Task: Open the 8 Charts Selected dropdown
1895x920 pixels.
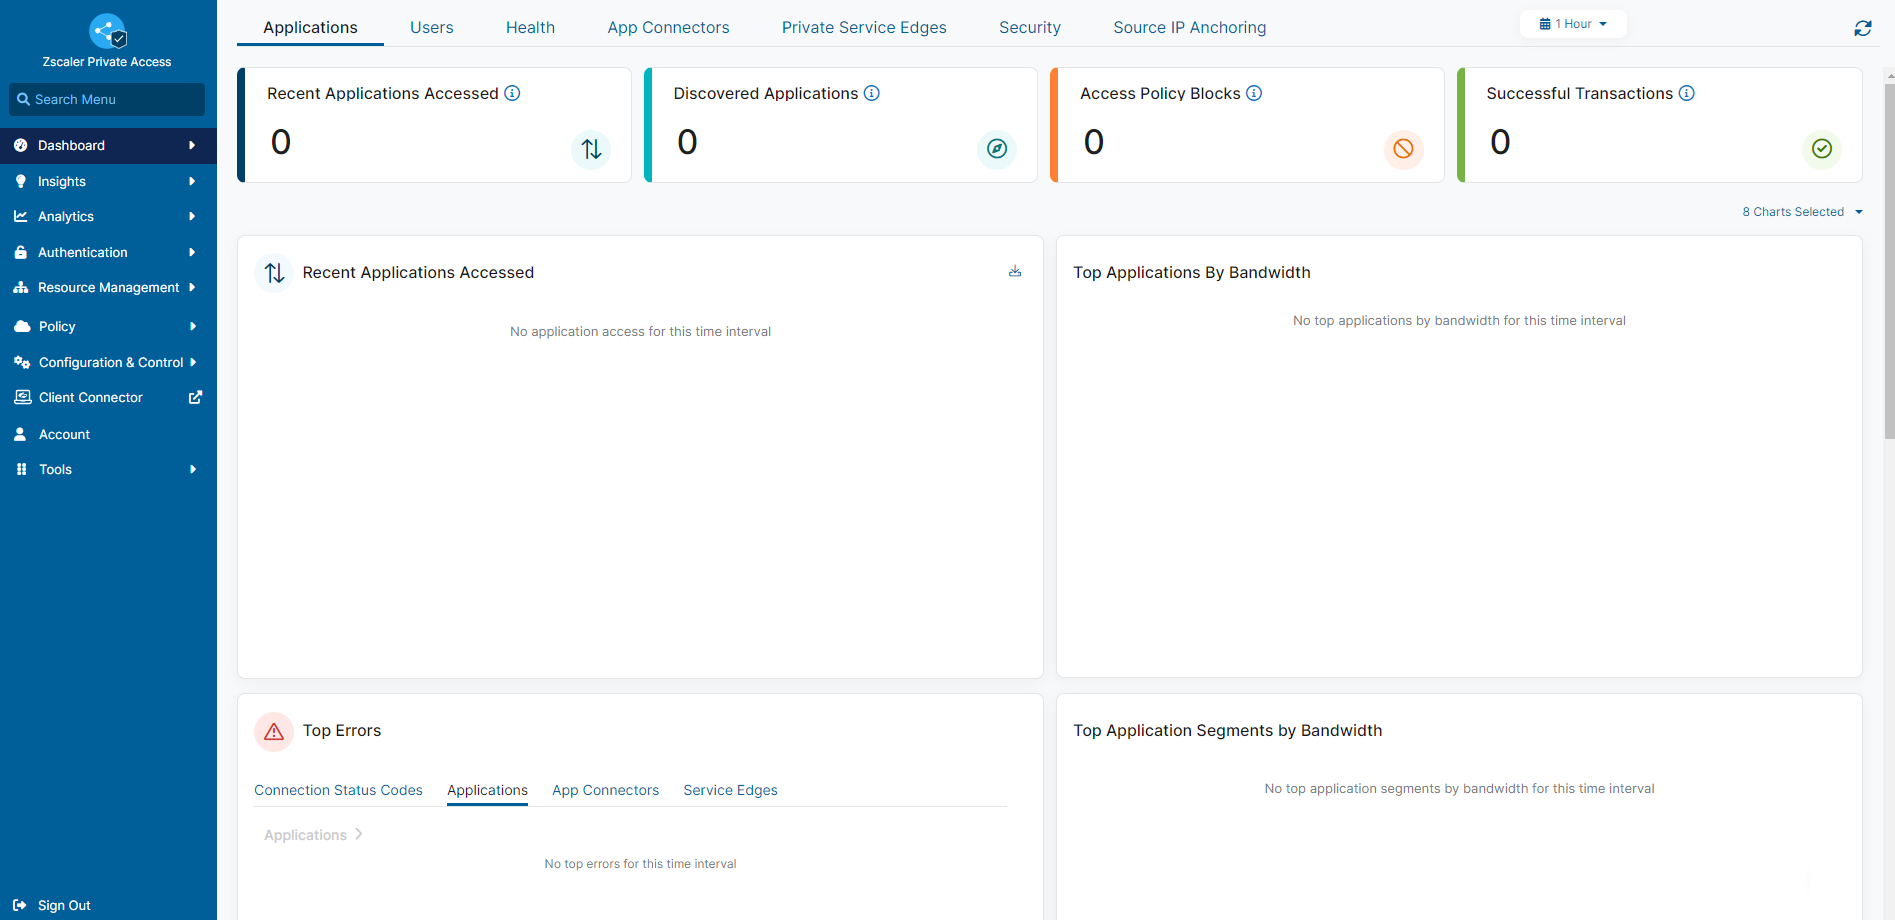Action: click(1802, 212)
